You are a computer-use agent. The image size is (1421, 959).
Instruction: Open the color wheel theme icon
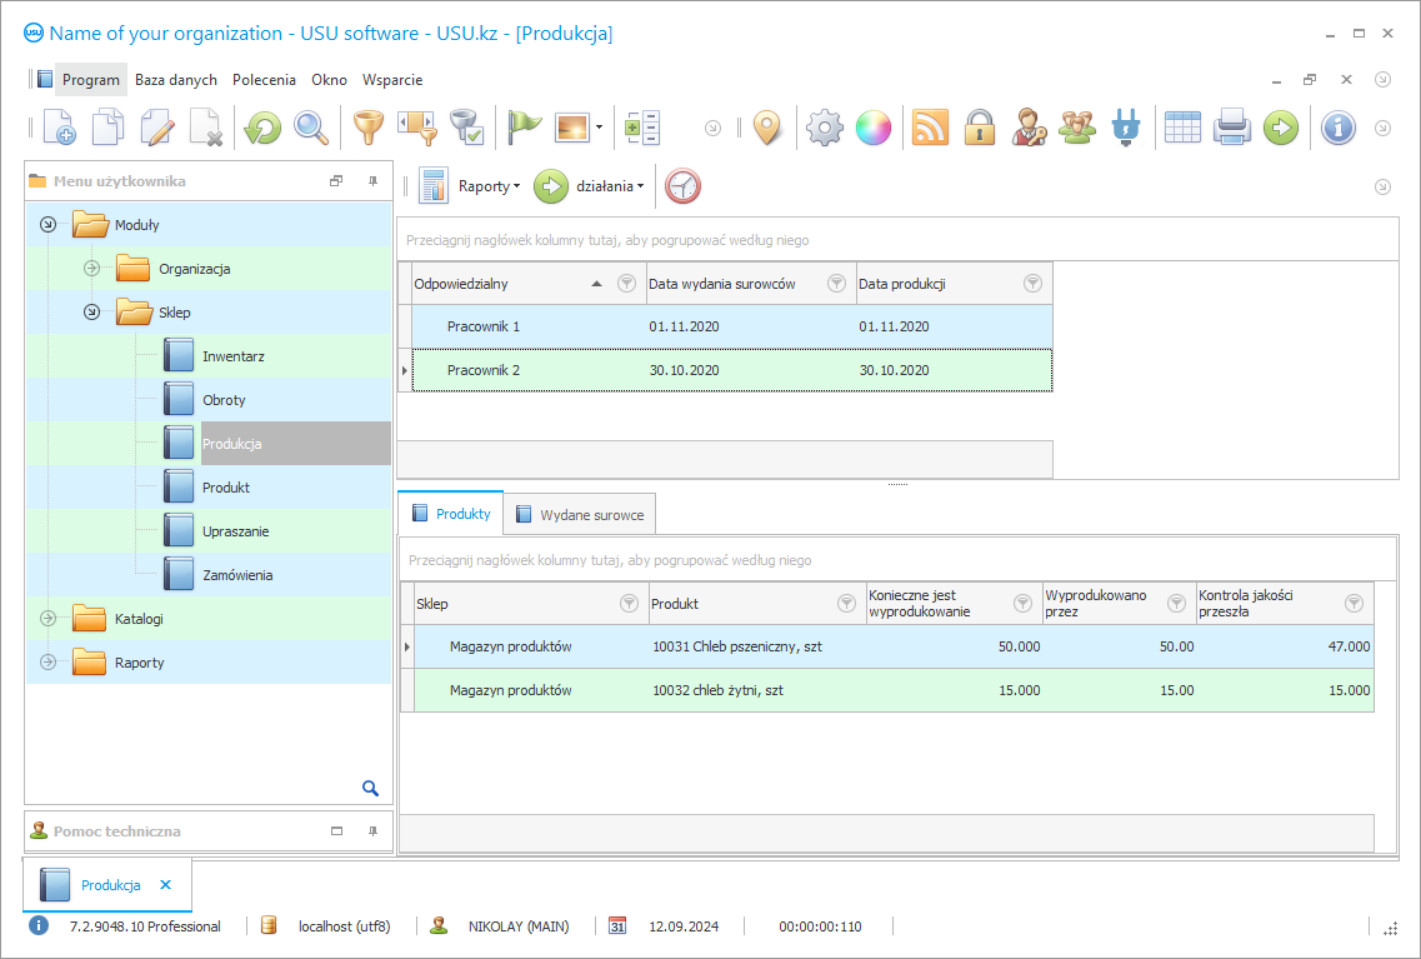tap(873, 128)
